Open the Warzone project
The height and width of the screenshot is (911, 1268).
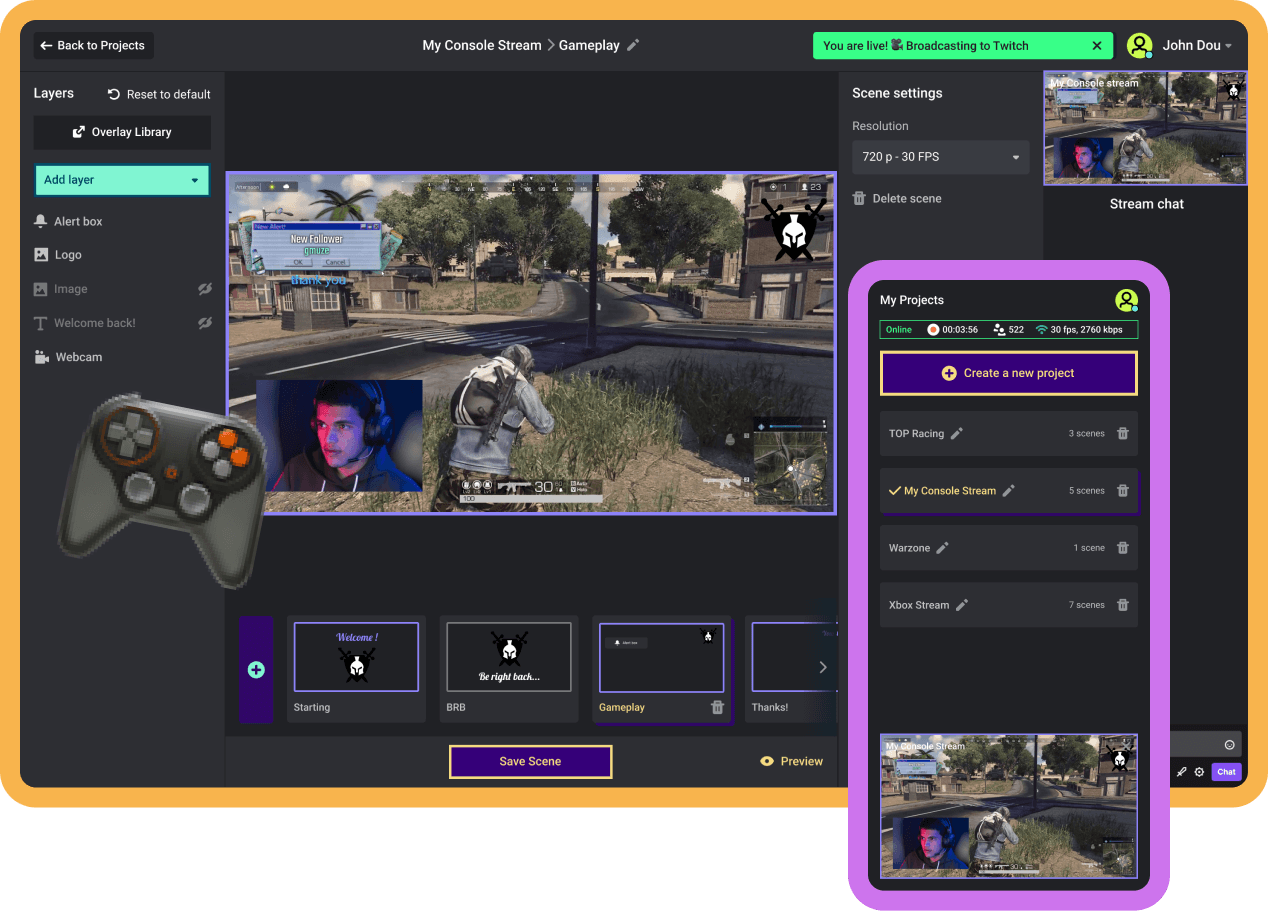(1009, 548)
